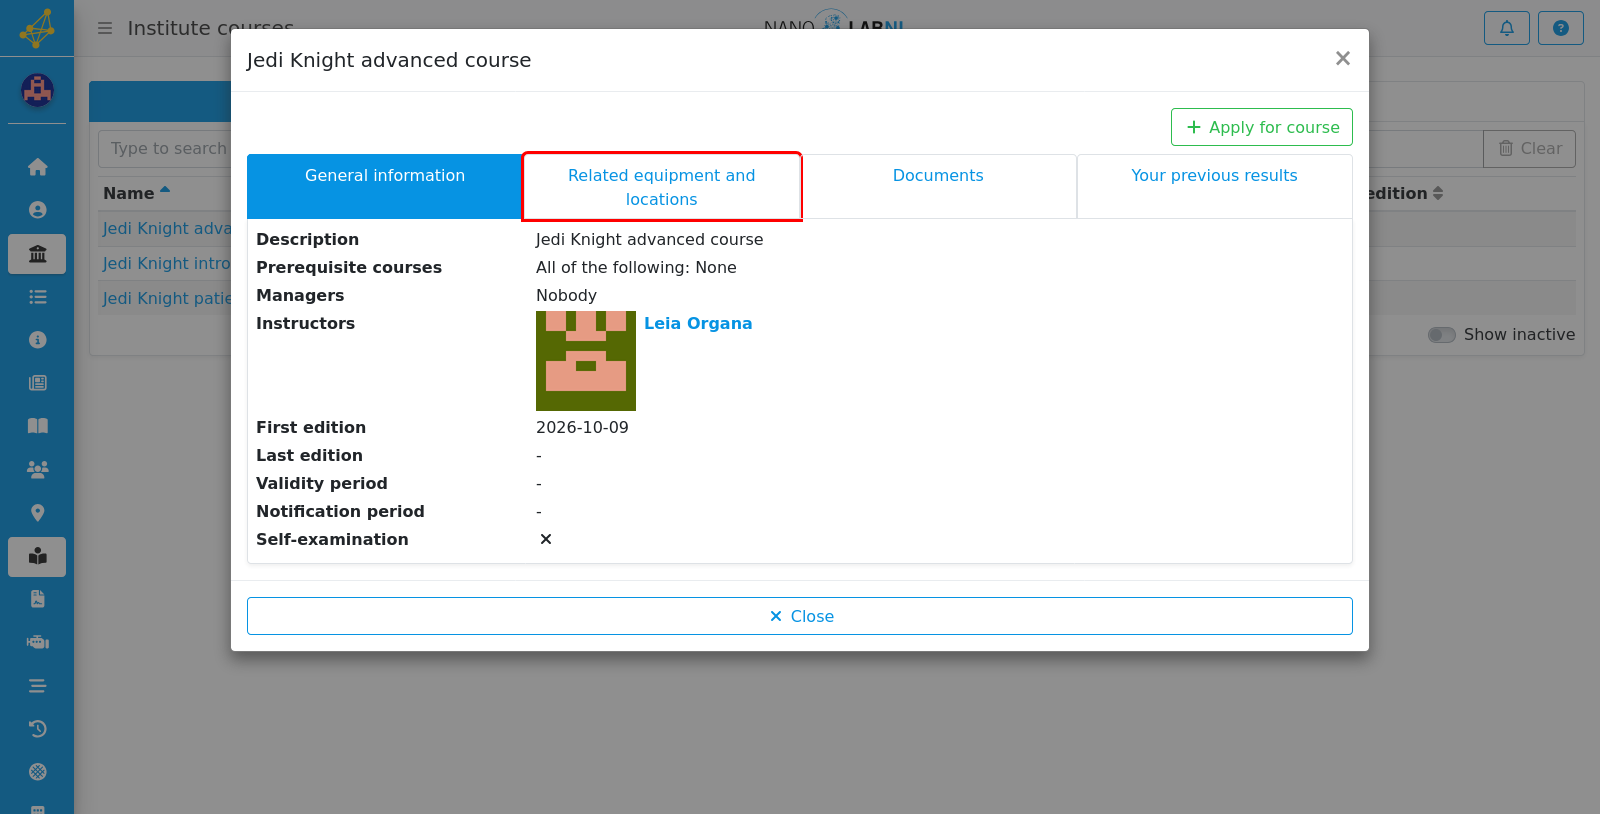The image size is (1600, 814).
Task: Click Apply for course button
Action: (x=1262, y=127)
